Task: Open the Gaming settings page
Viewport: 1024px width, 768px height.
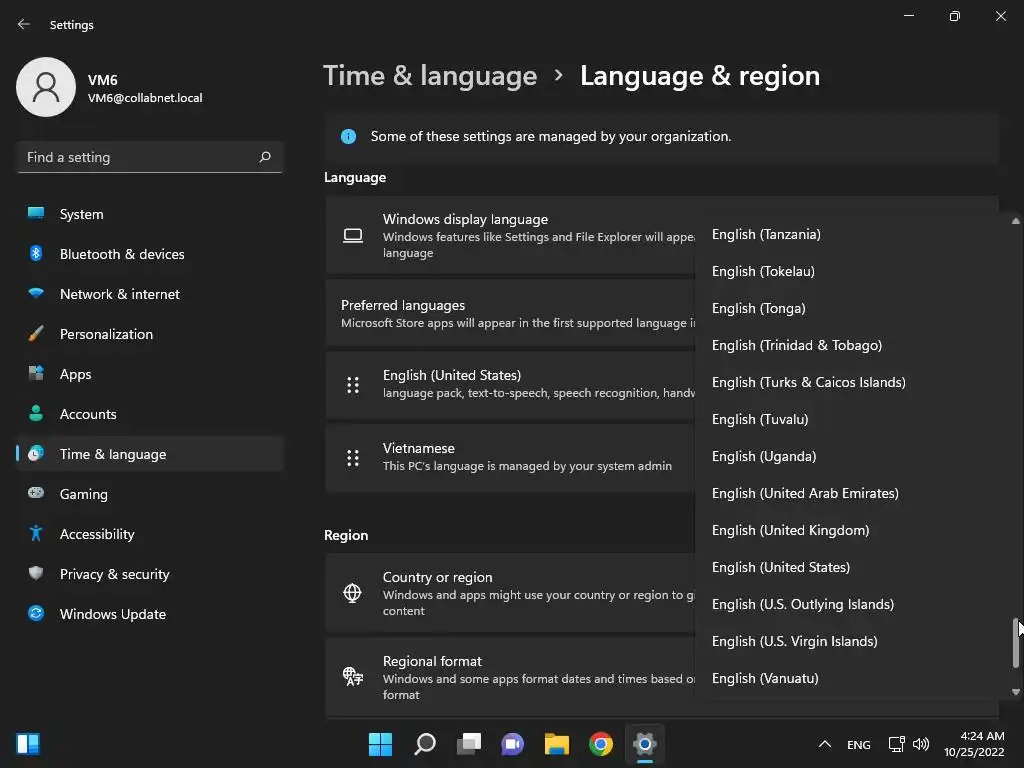Action: [x=150, y=494]
